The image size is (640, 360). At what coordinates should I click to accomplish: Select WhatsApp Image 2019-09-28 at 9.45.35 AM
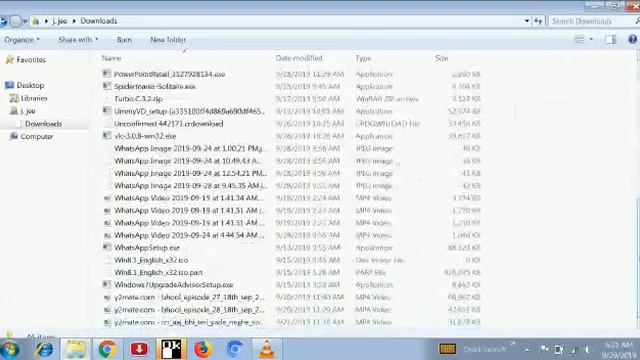tap(190, 186)
